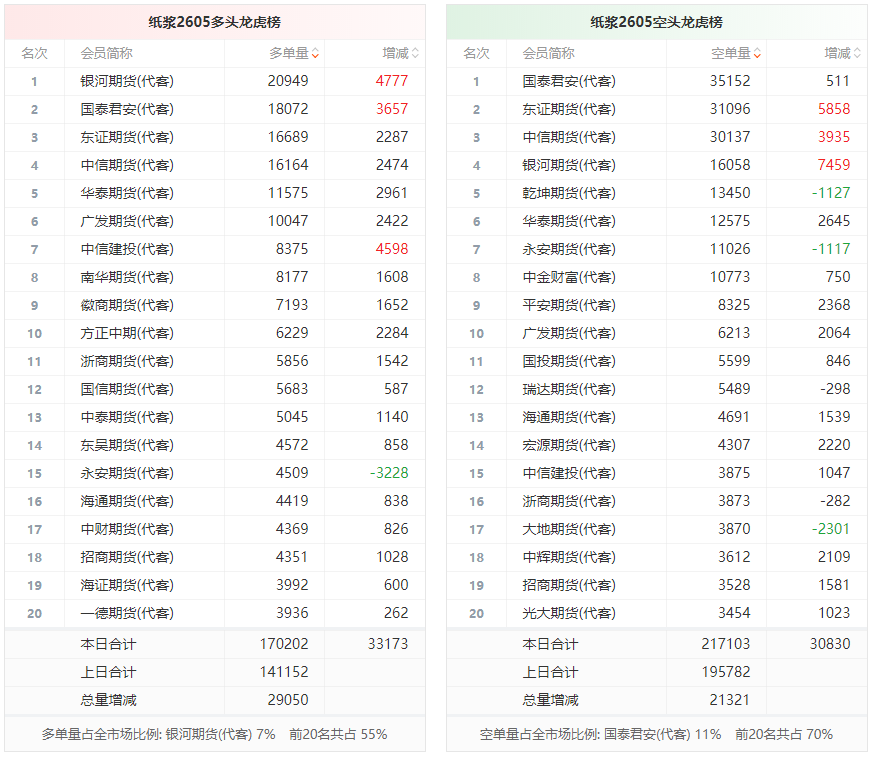Click the green change value -2301

pos(831,529)
